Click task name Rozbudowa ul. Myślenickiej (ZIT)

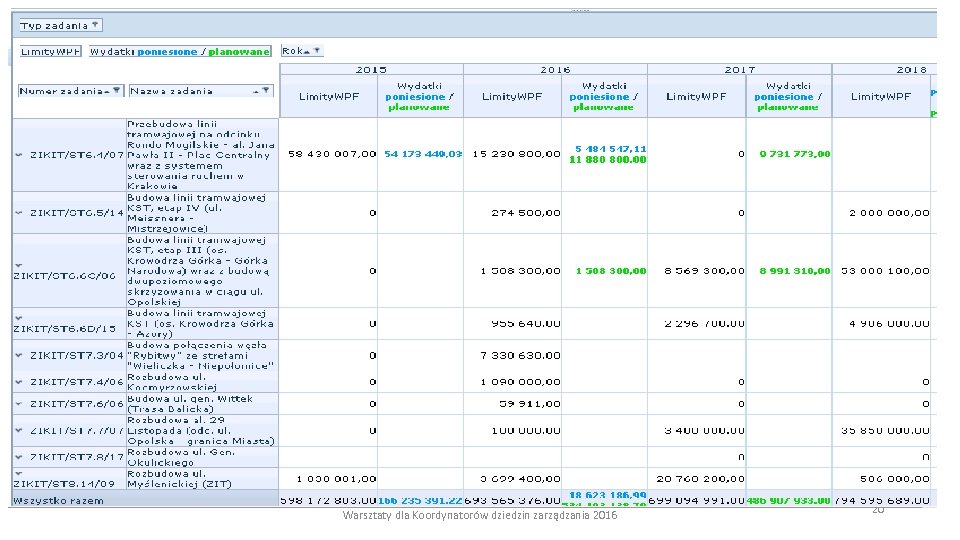point(179,479)
